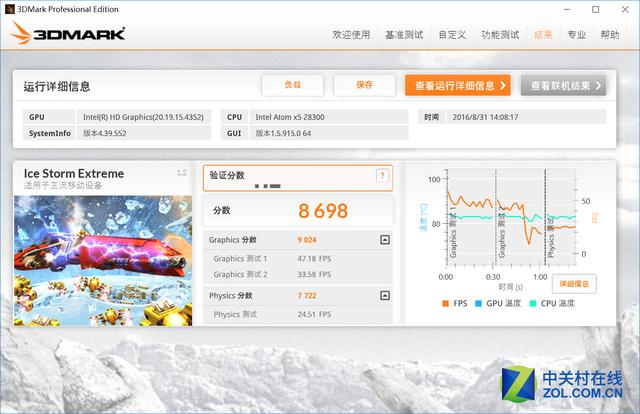Image resolution: width=640 pixels, height=414 pixels.
Task: Click the question mark help icon in 验证分数
Action: tap(382, 176)
